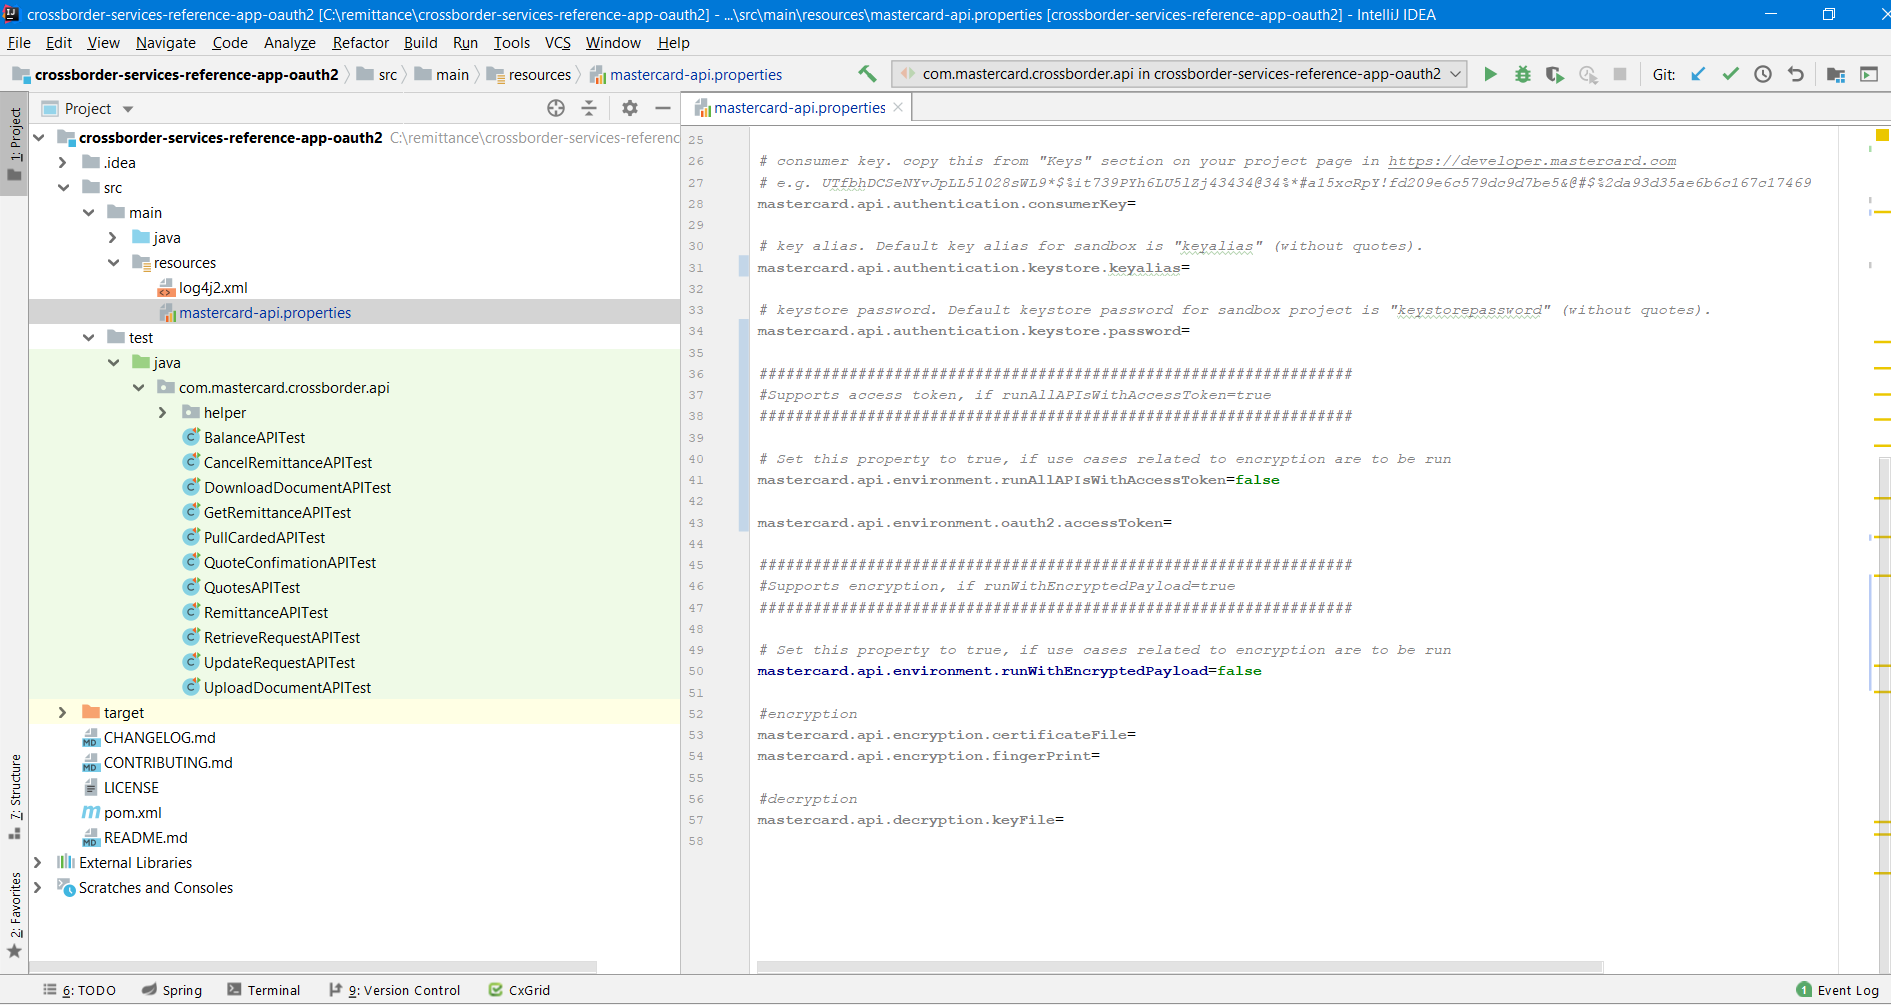
Task: Open the Spring tool window
Action: coord(172,990)
